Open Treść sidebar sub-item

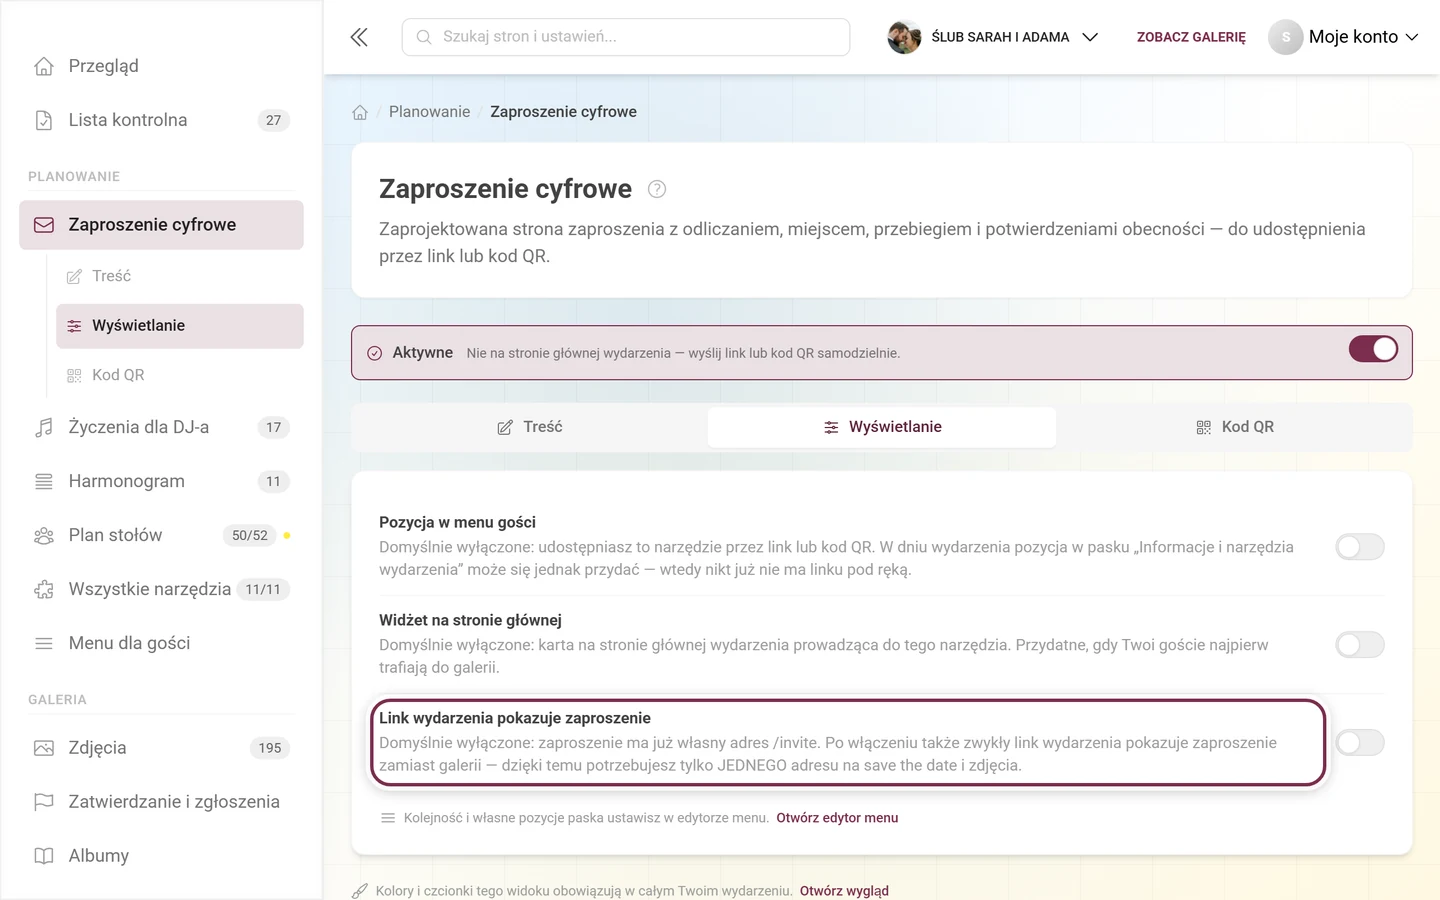(180, 276)
